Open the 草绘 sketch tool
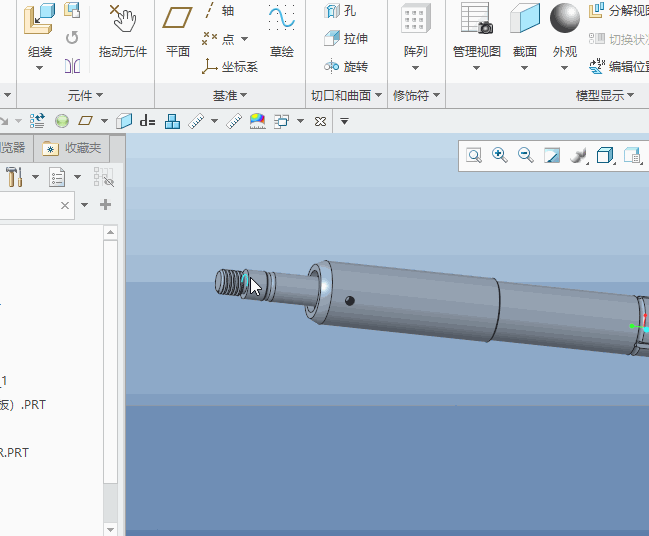Image resolution: width=649 pixels, height=536 pixels. [281, 31]
